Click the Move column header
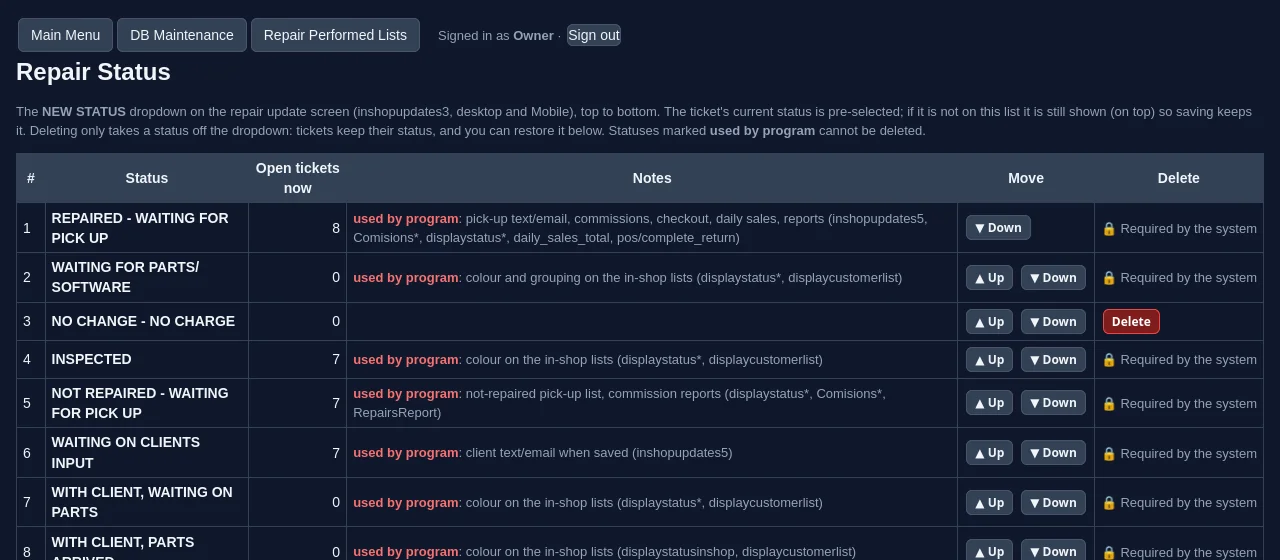1280x560 pixels. [x=1026, y=178]
